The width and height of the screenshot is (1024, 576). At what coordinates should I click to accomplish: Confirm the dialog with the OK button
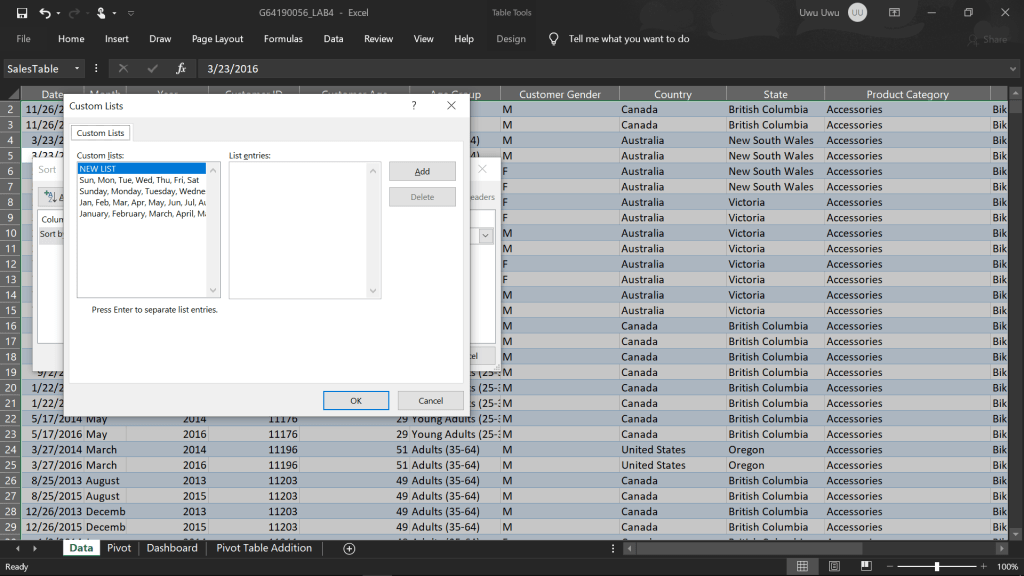tap(355, 401)
